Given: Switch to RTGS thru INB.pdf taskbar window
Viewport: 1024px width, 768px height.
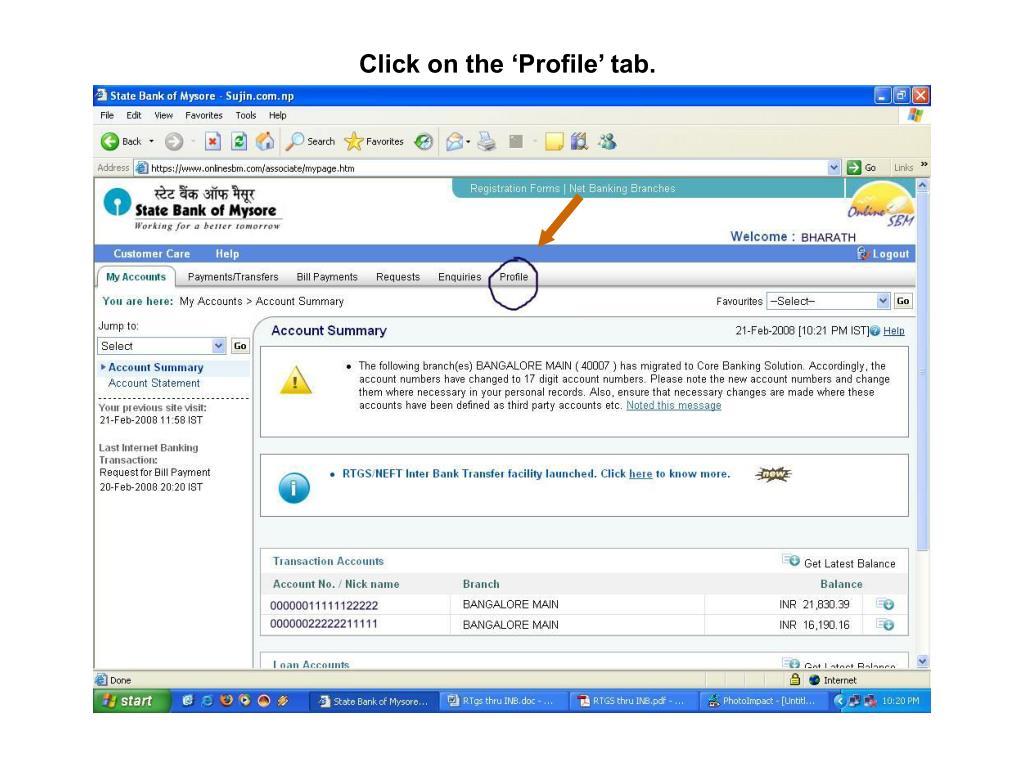Looking at the screenshot, I should pos(632,701).
